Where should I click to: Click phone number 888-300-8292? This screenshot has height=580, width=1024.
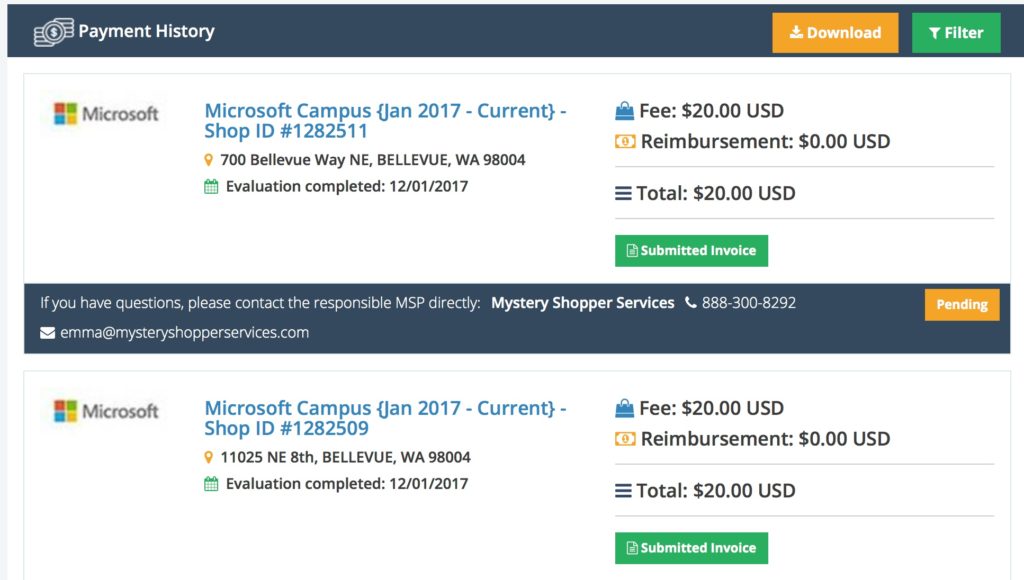(x=748, y=303)
